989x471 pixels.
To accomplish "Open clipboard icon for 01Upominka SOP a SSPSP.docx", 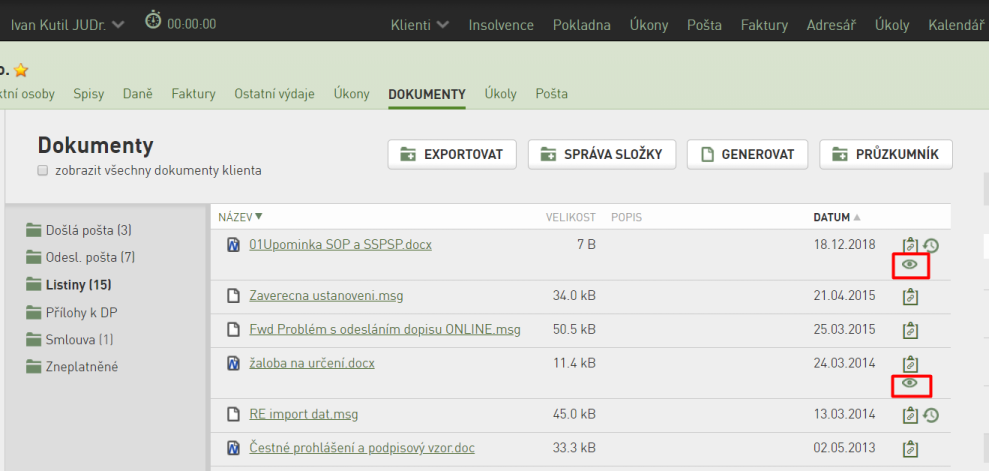I will [x=910, y=245].
